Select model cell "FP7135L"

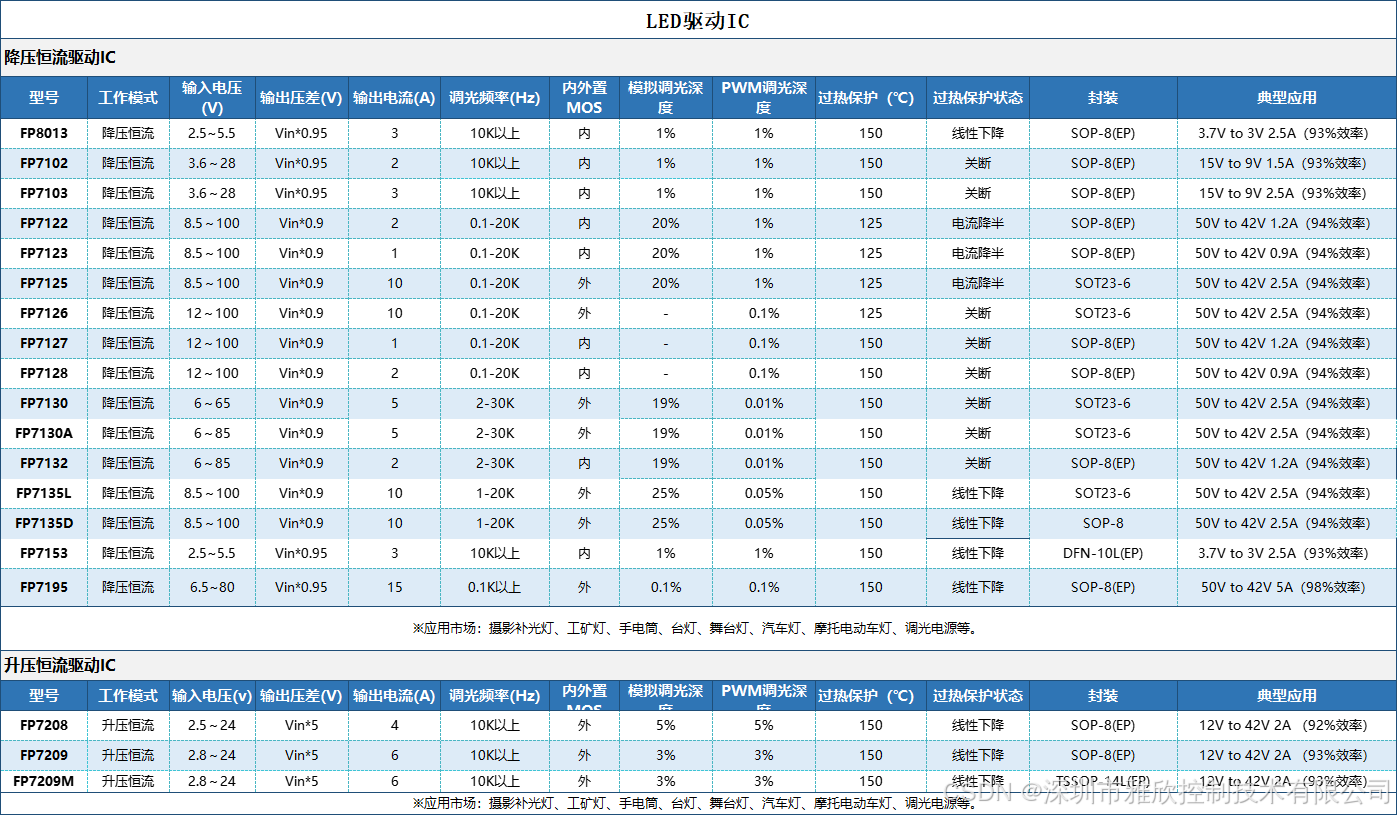pos(44,493)
